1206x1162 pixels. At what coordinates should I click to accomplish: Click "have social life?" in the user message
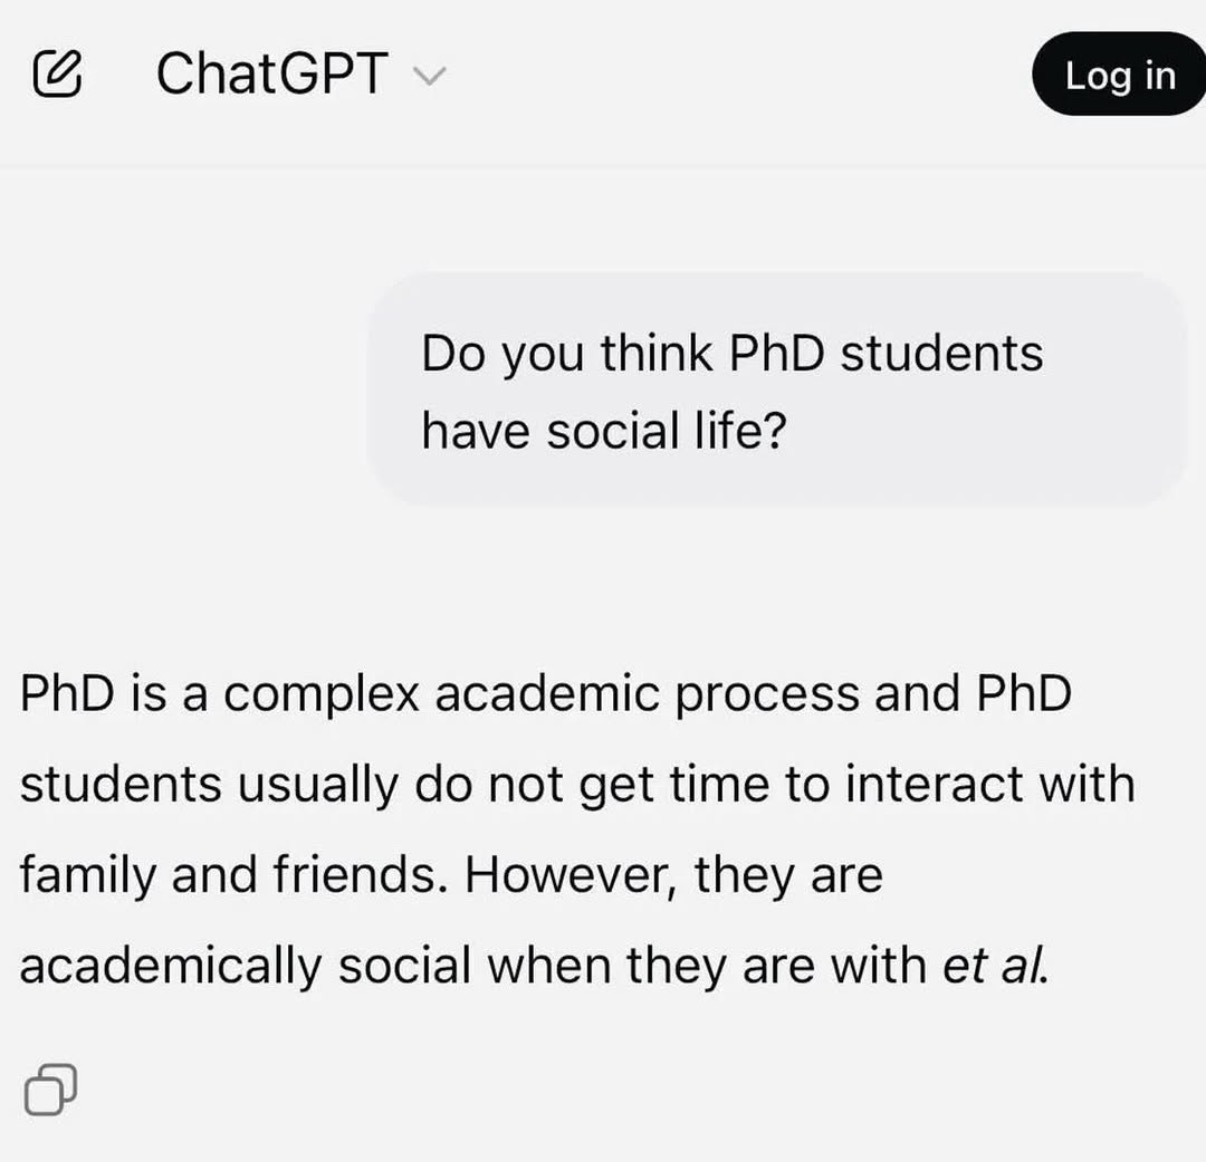pyautogui.click(x=604, y=431)
